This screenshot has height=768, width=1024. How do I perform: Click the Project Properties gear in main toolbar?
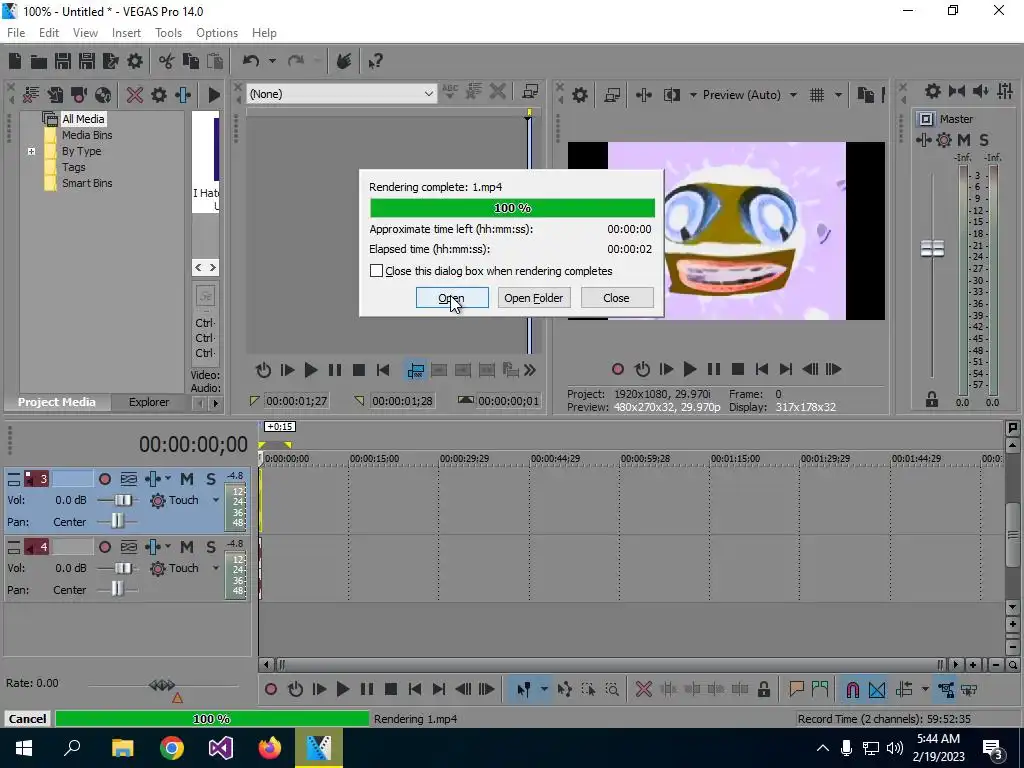[135, 61]
